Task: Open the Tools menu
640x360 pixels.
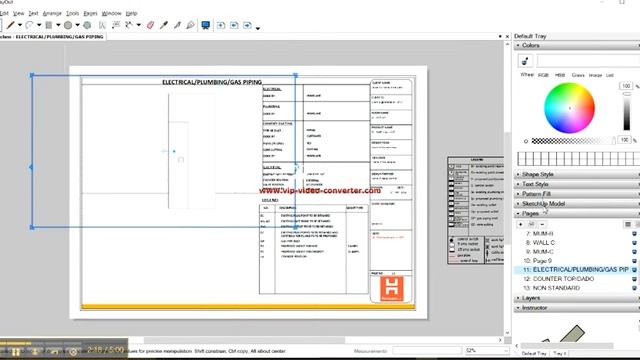Action: click(x=72, y=13)
